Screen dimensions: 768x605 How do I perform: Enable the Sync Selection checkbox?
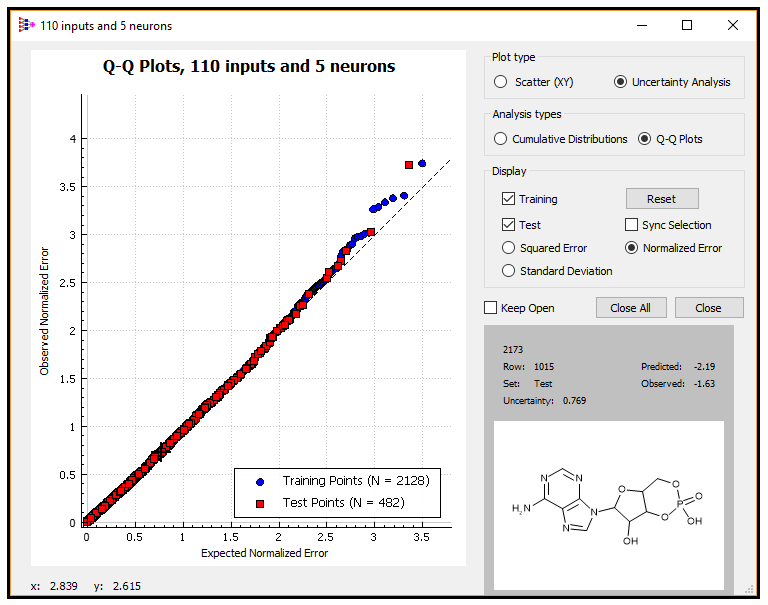pyautogui.click(x=631, y=224)
